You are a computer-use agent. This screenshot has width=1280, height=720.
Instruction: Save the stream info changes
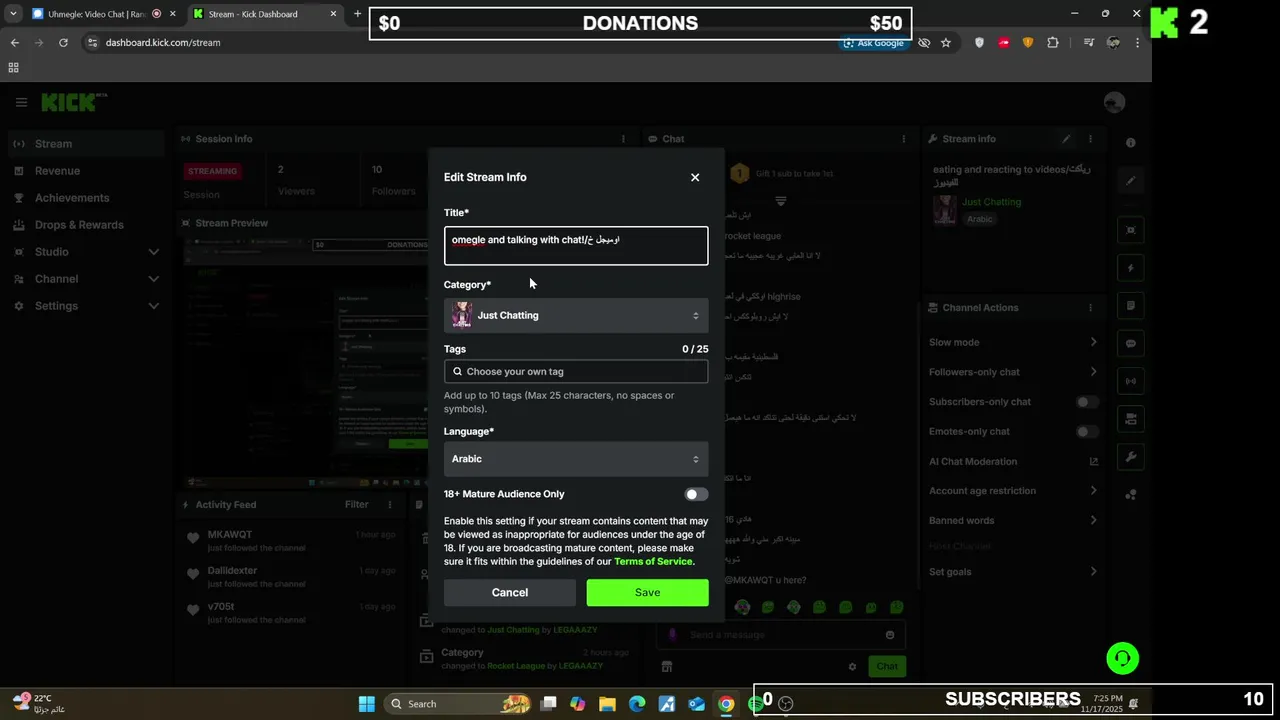(647, 592)
